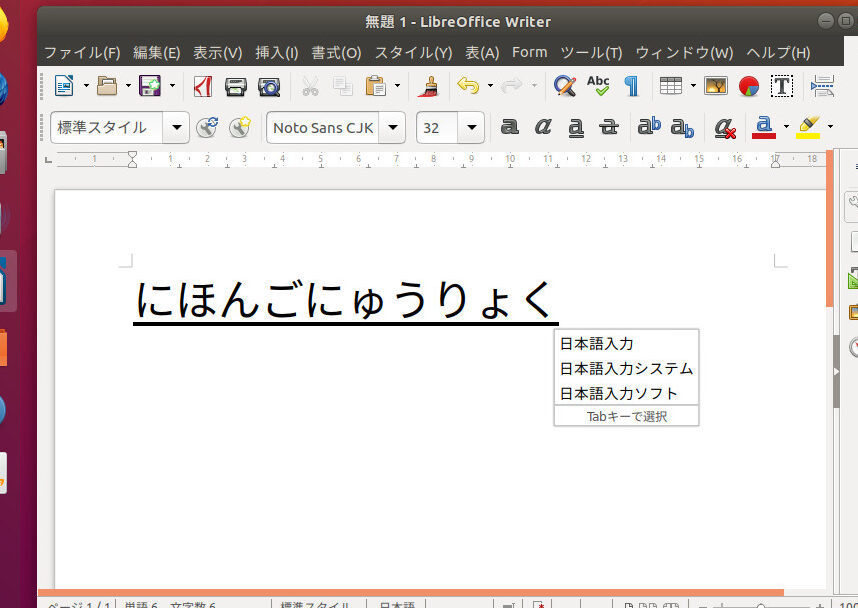Image resolution: width=858 pixels, height=608 pixels.
Task: Open the 挿入(I) menu
Action: pos(276,52)
